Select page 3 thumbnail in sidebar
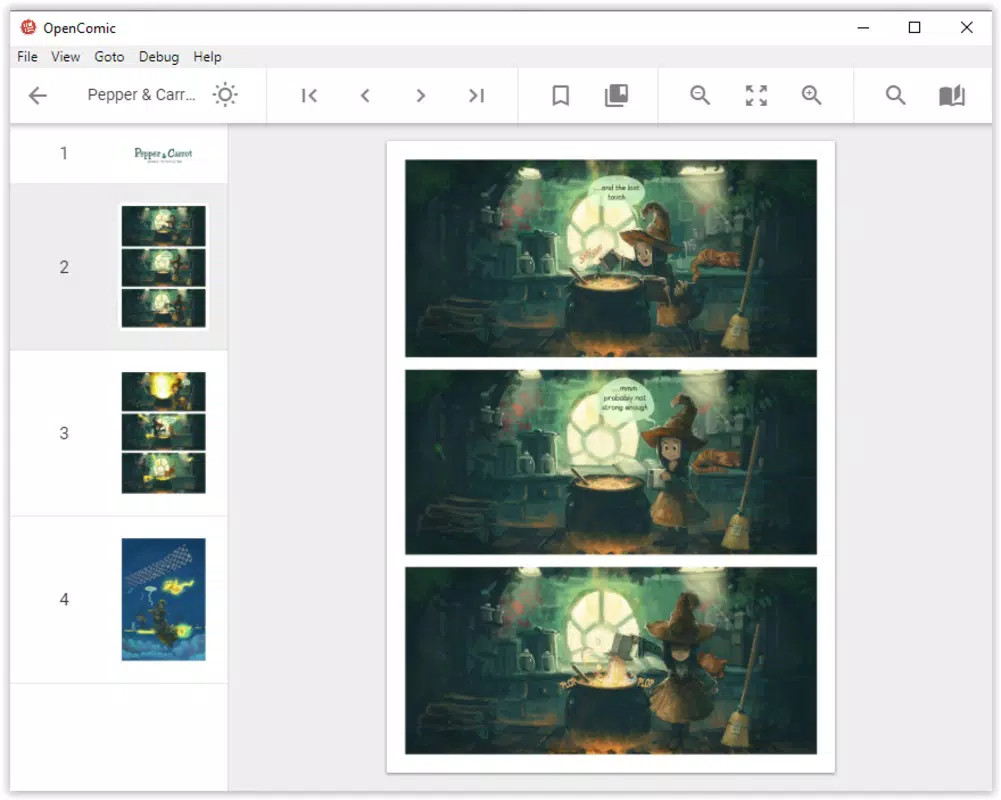Viewport: 1001px width, 800px height. (163, 433)
